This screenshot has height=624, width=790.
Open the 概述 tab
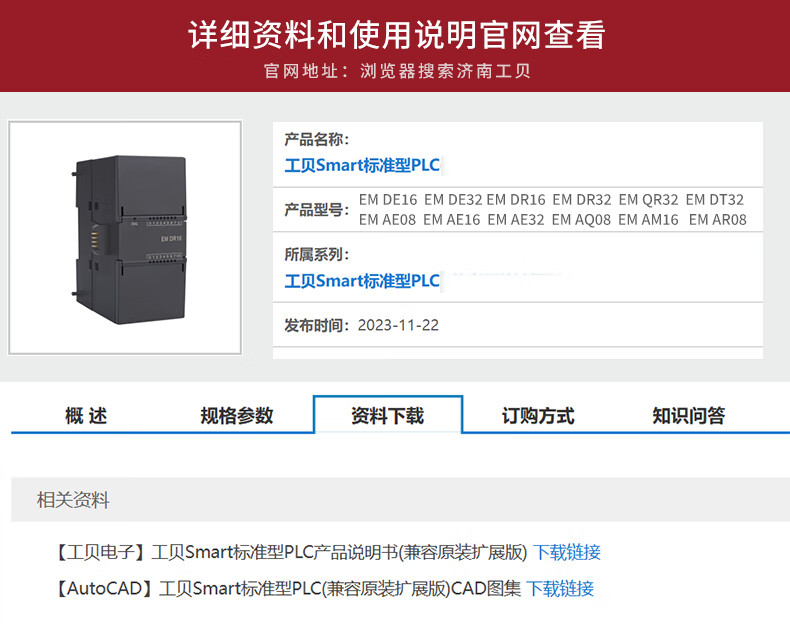86,416
